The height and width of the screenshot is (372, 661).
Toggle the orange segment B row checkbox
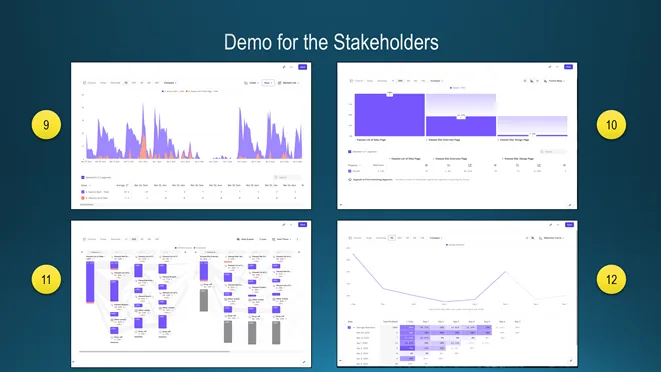click(x=83, y=198)
